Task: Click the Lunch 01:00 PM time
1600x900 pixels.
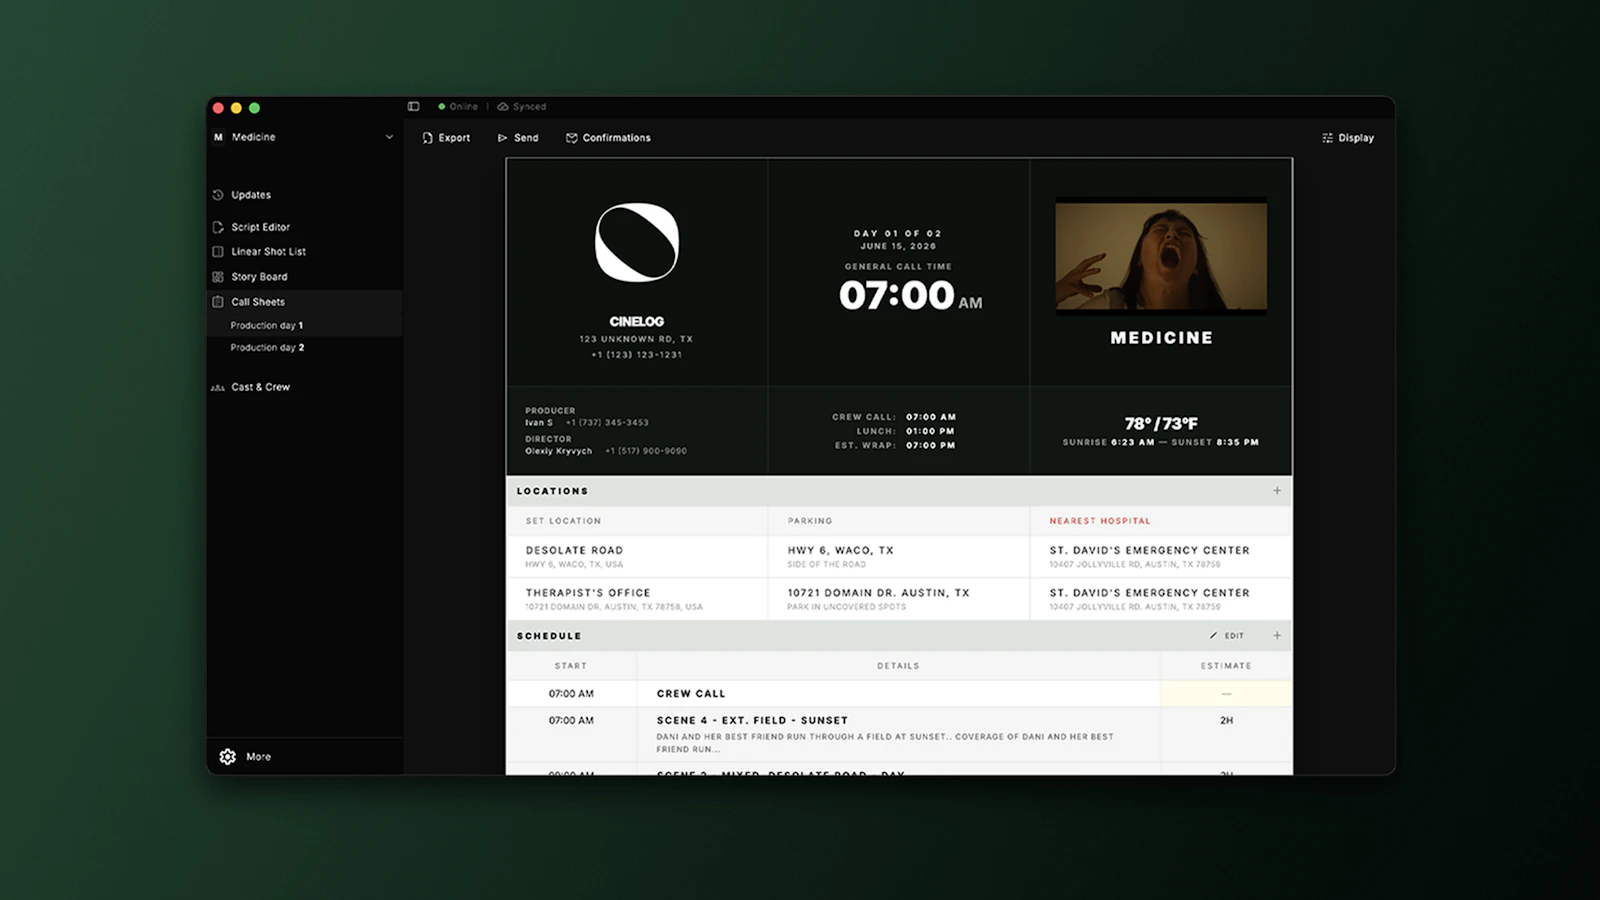Action: [930, 431]
